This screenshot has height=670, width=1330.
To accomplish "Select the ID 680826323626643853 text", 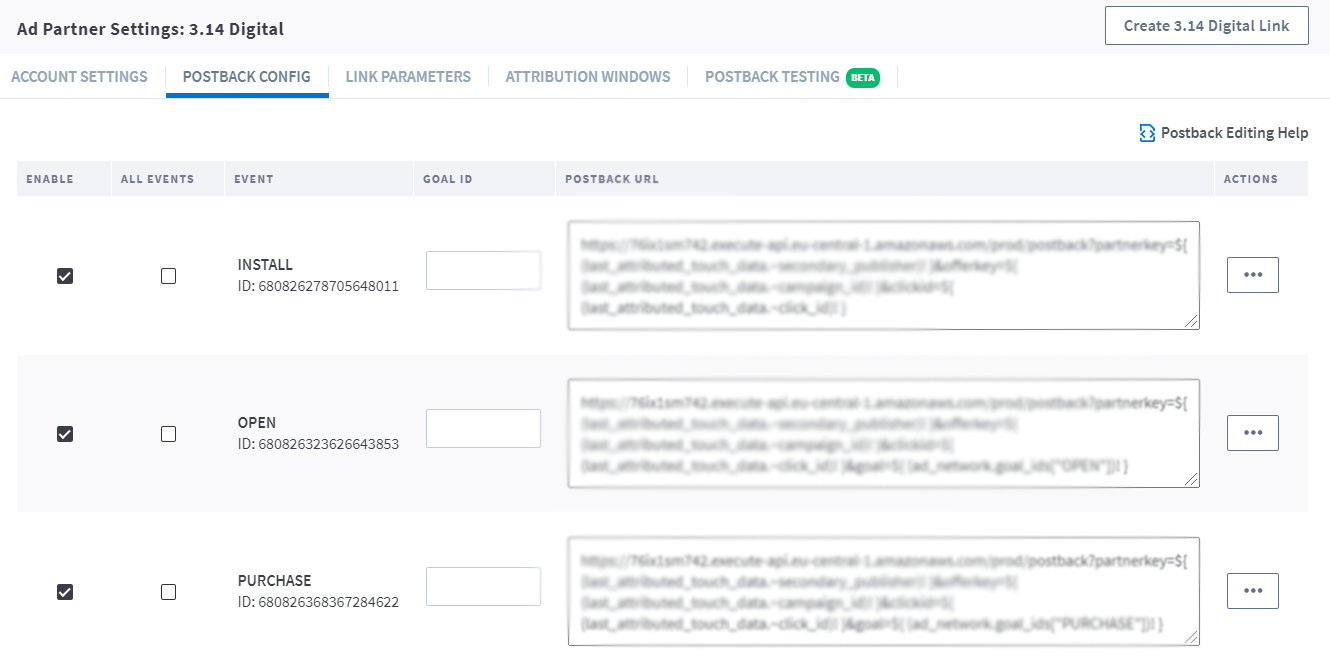I will pos(318,444).
